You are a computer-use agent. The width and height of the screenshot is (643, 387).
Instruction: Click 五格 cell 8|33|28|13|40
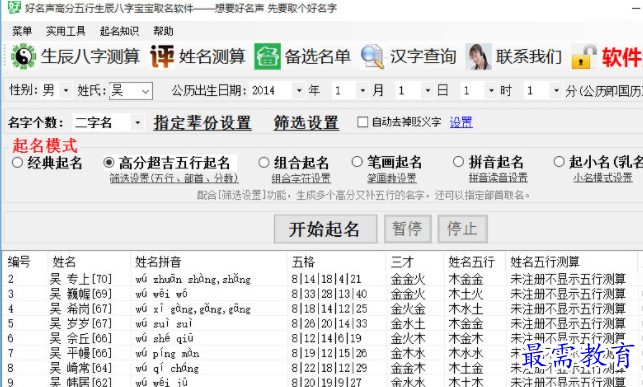pyautogui.click(x=329, y=294)
